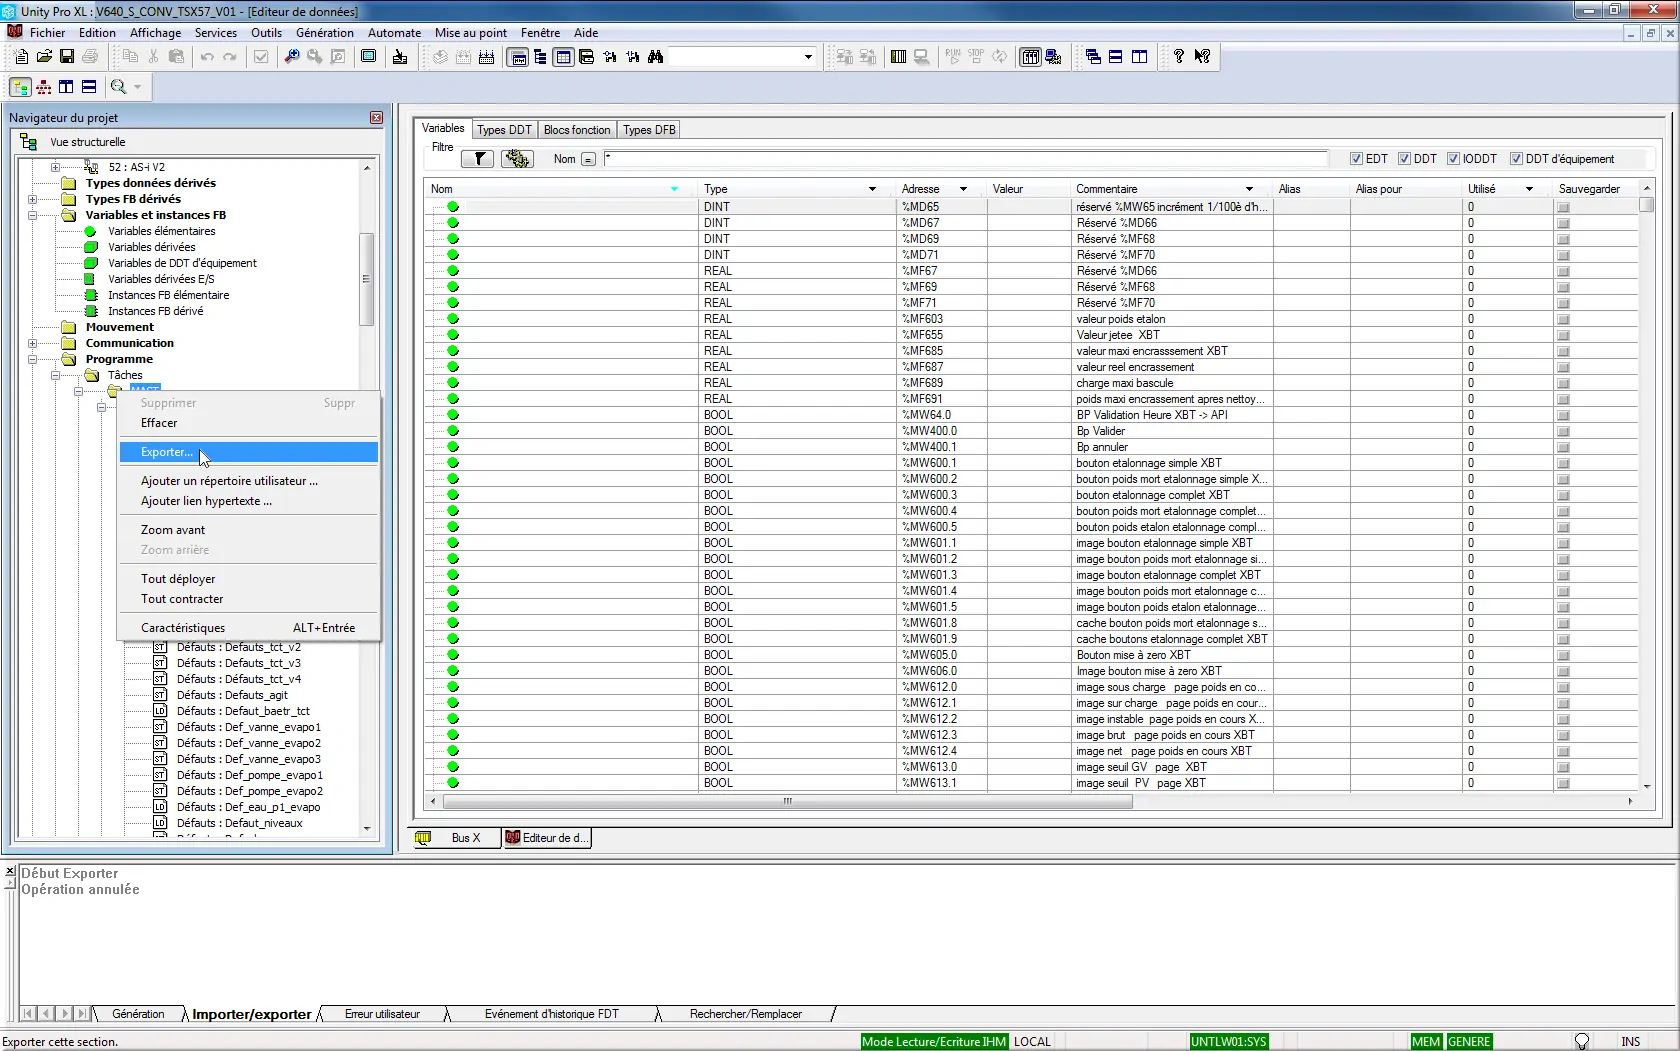The height and width of the screenshot is (1051, 1680).
Task: Click the tile horizontally icon
Action: click(1116, 57)
